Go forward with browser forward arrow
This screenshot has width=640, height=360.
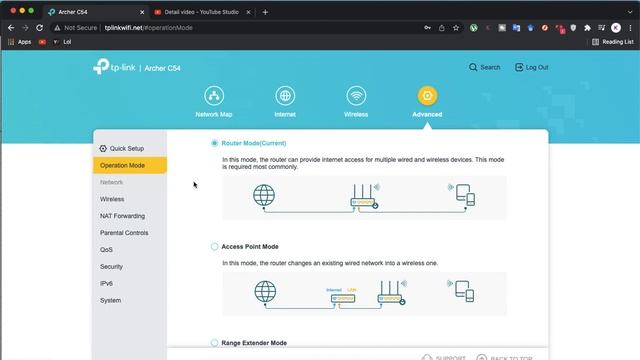(x=25, y=28)
